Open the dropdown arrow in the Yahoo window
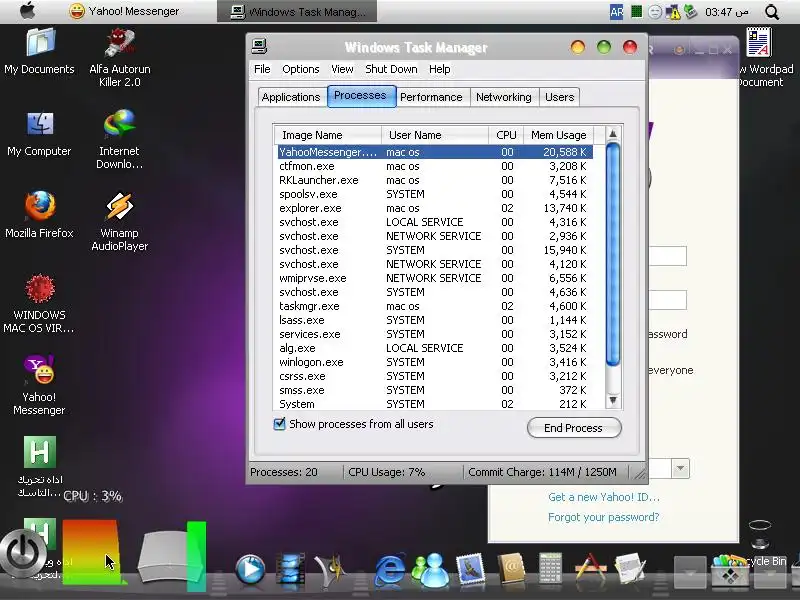Viewport: 800px width, 600px height. (680, 468)
